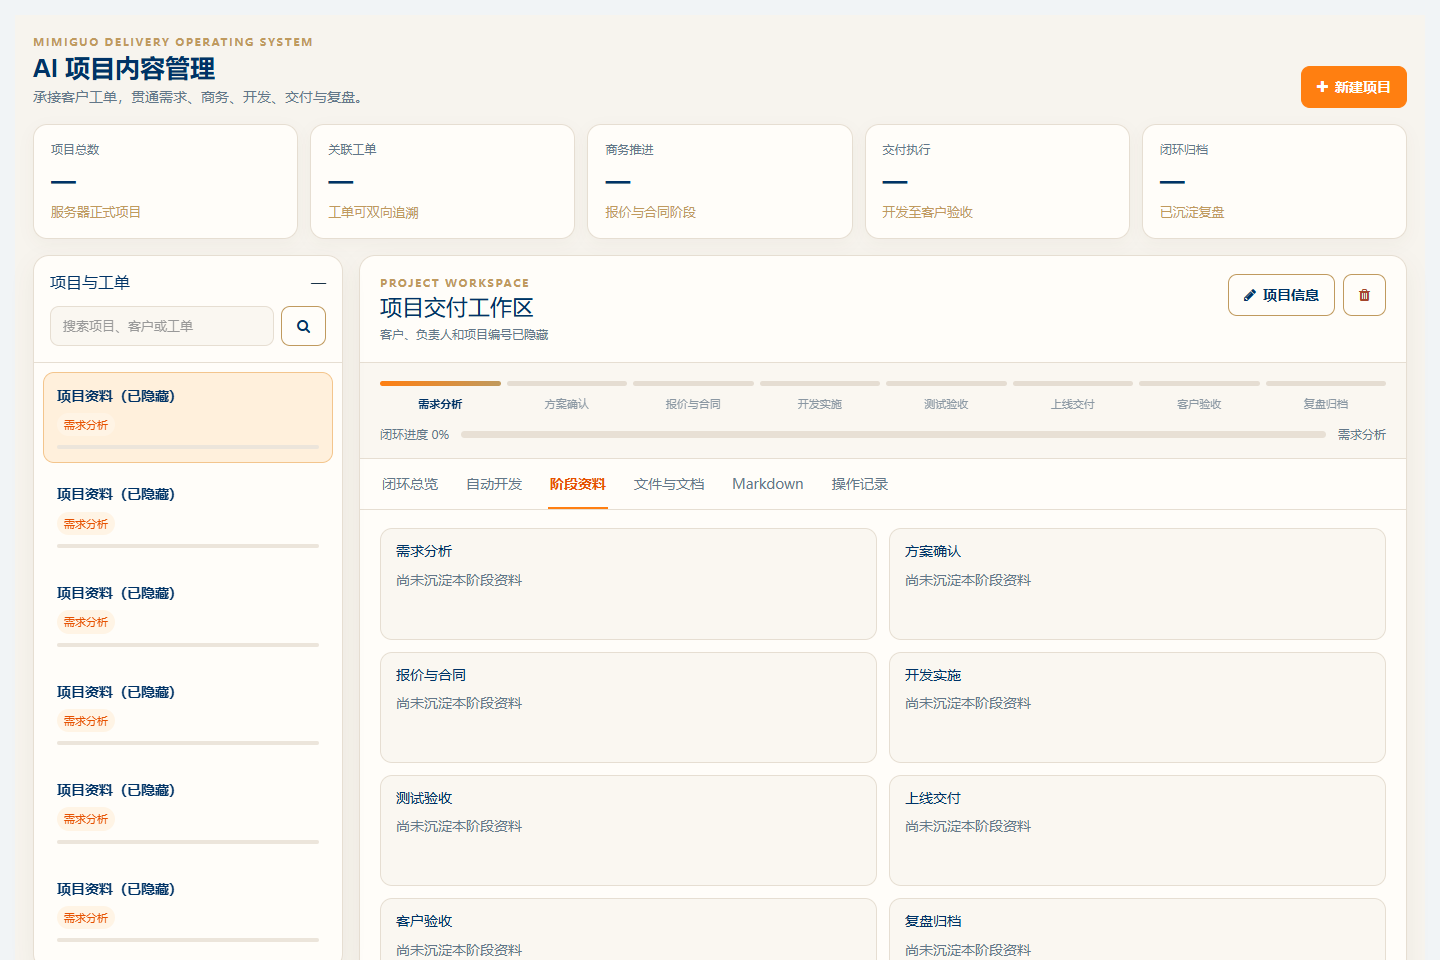Focus the 搜索项目、客户或工单 search field

click(x=162, y=326)
